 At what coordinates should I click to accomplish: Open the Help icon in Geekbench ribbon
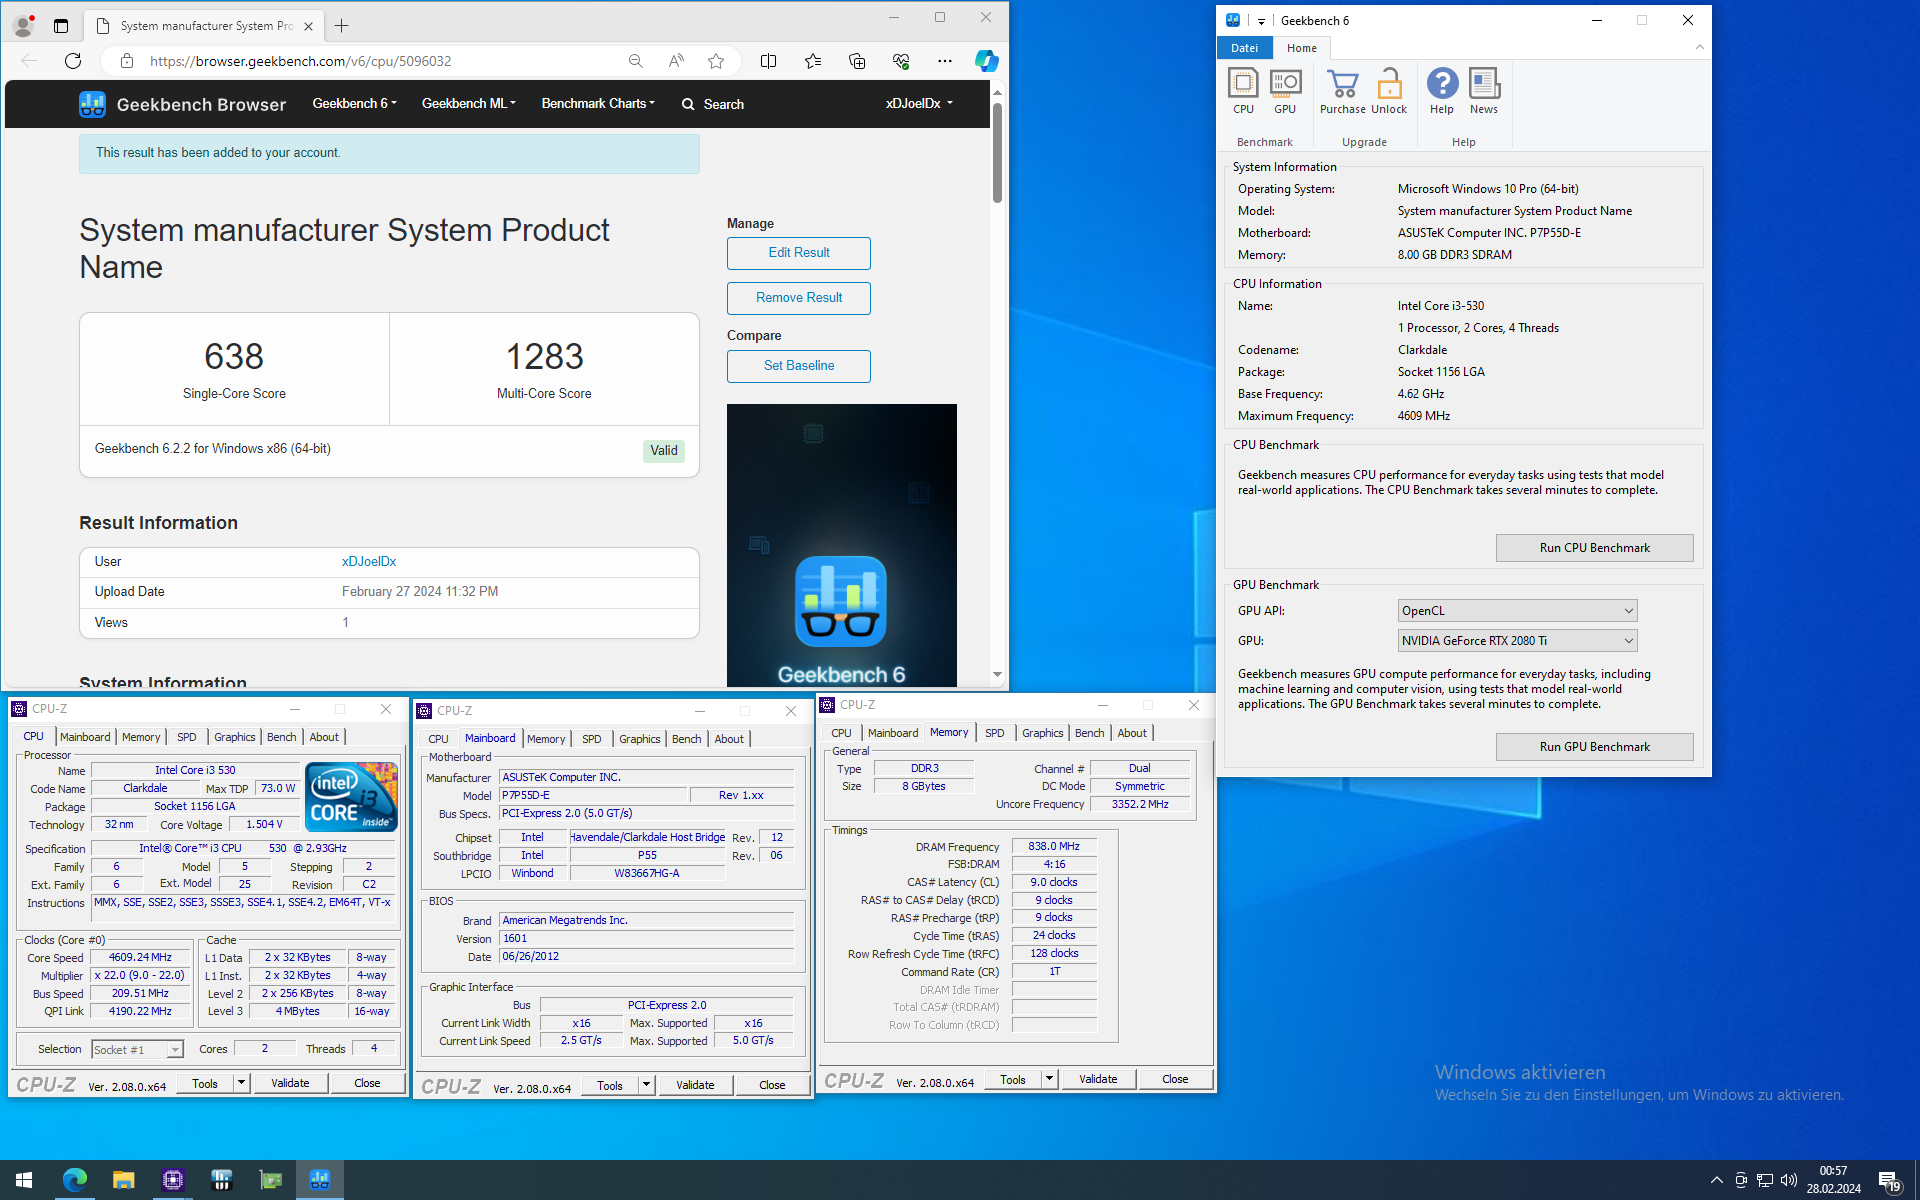[x=1442, y=91]
